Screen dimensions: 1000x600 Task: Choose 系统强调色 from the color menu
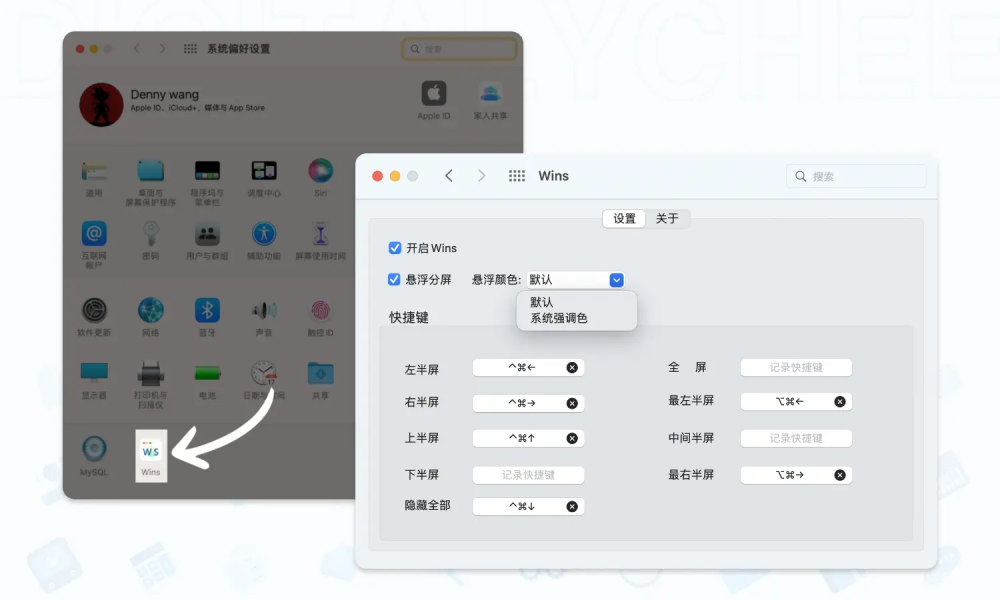pyautogui.click(x=559, y=318)
